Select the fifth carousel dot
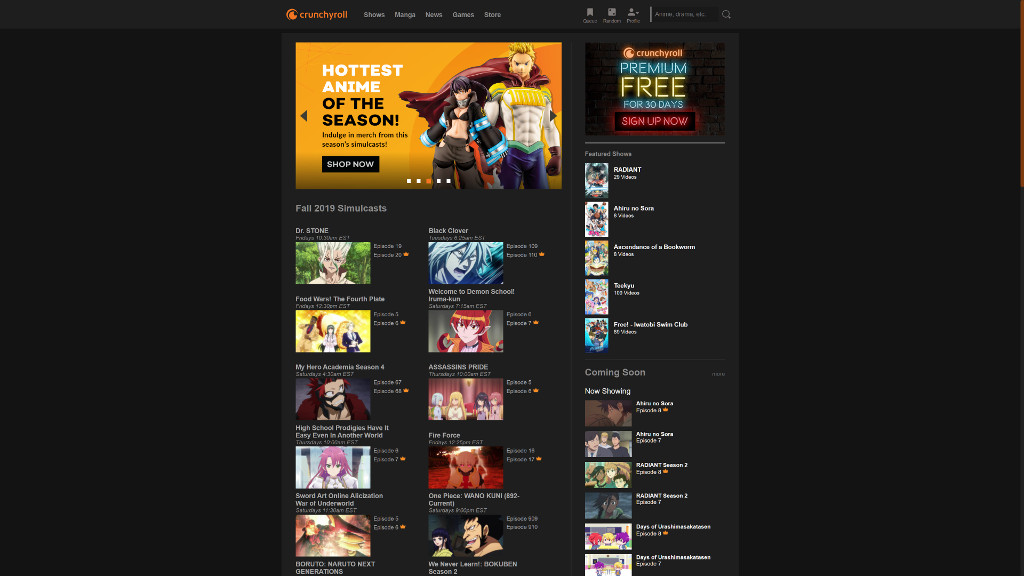The image size is (1024, 576). (448, 181)
